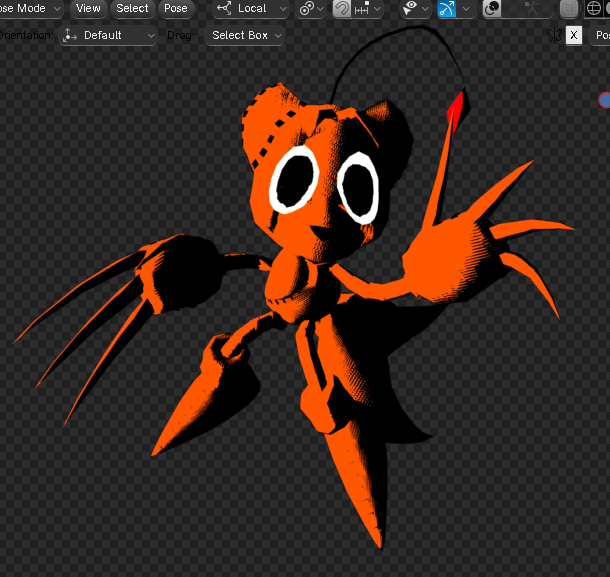This screenshot has height=577, width=610.
Task: Expand the arrow beside the figure icon
Action: point(547,8)
